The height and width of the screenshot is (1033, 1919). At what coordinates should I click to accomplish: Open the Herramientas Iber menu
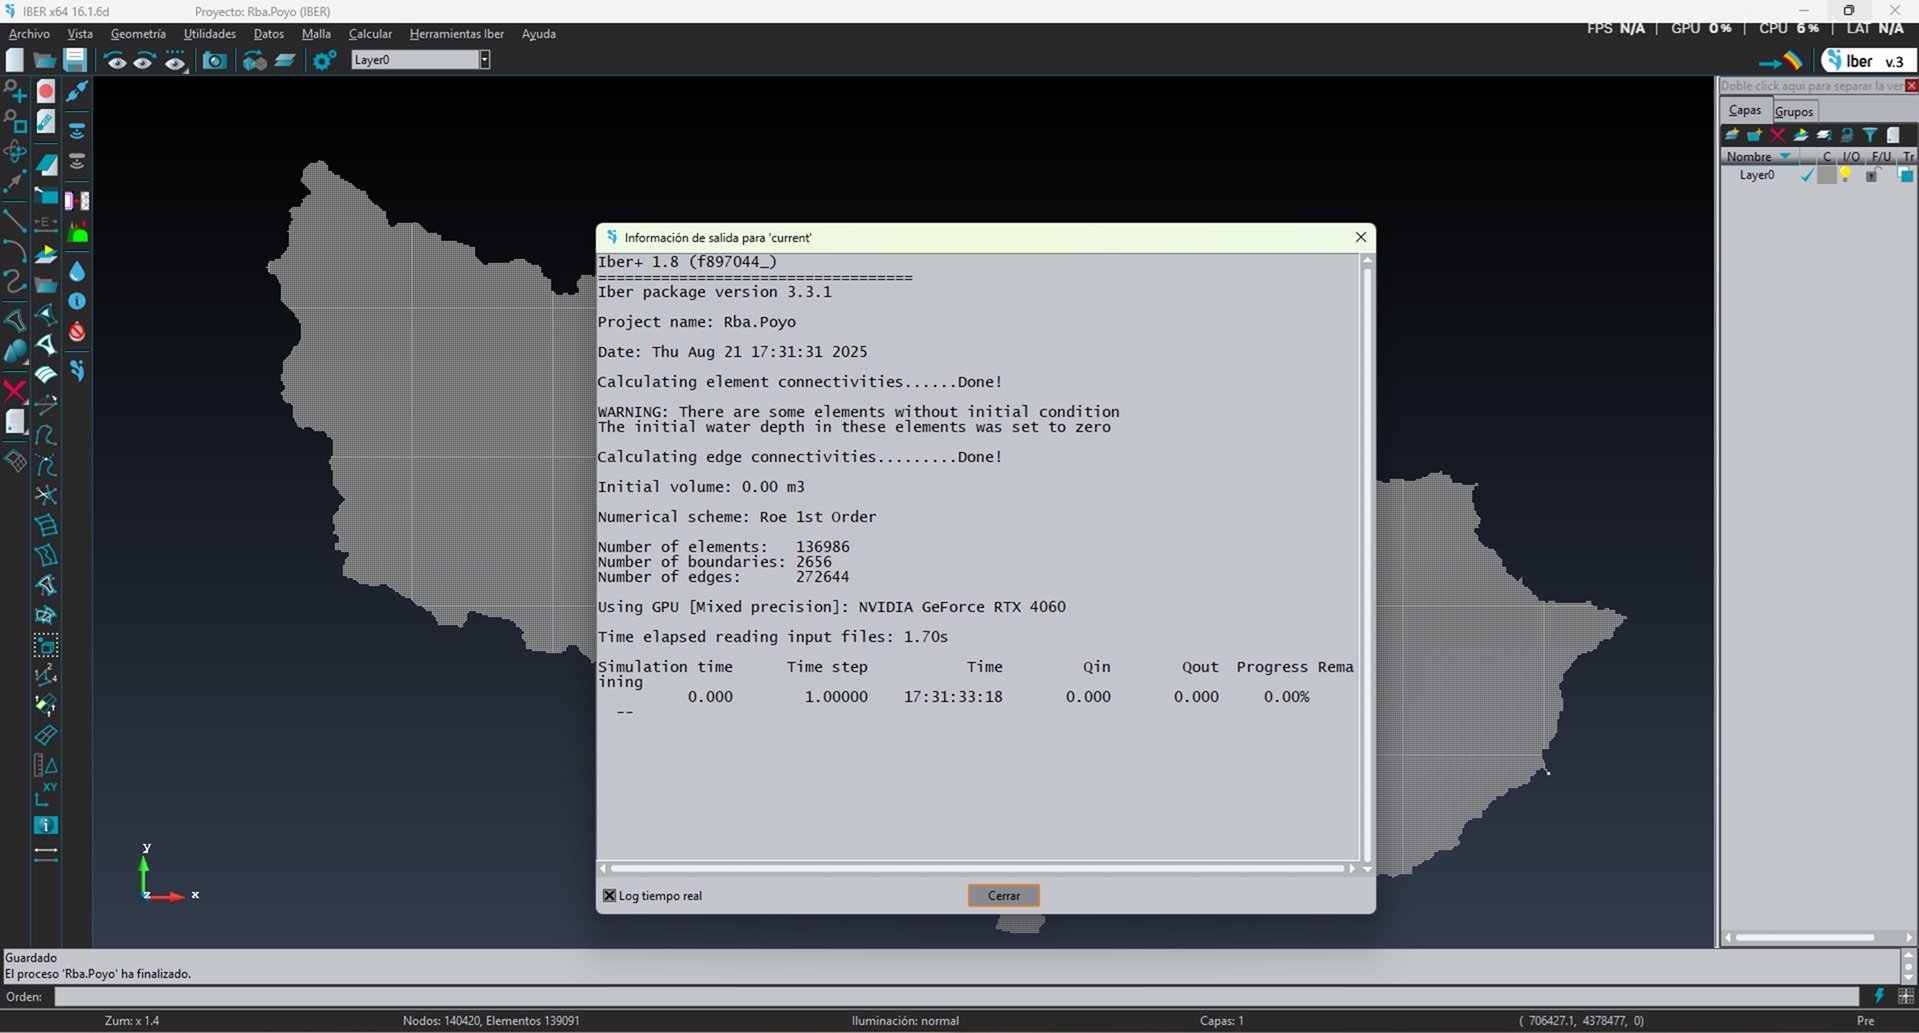pos(457,34)
